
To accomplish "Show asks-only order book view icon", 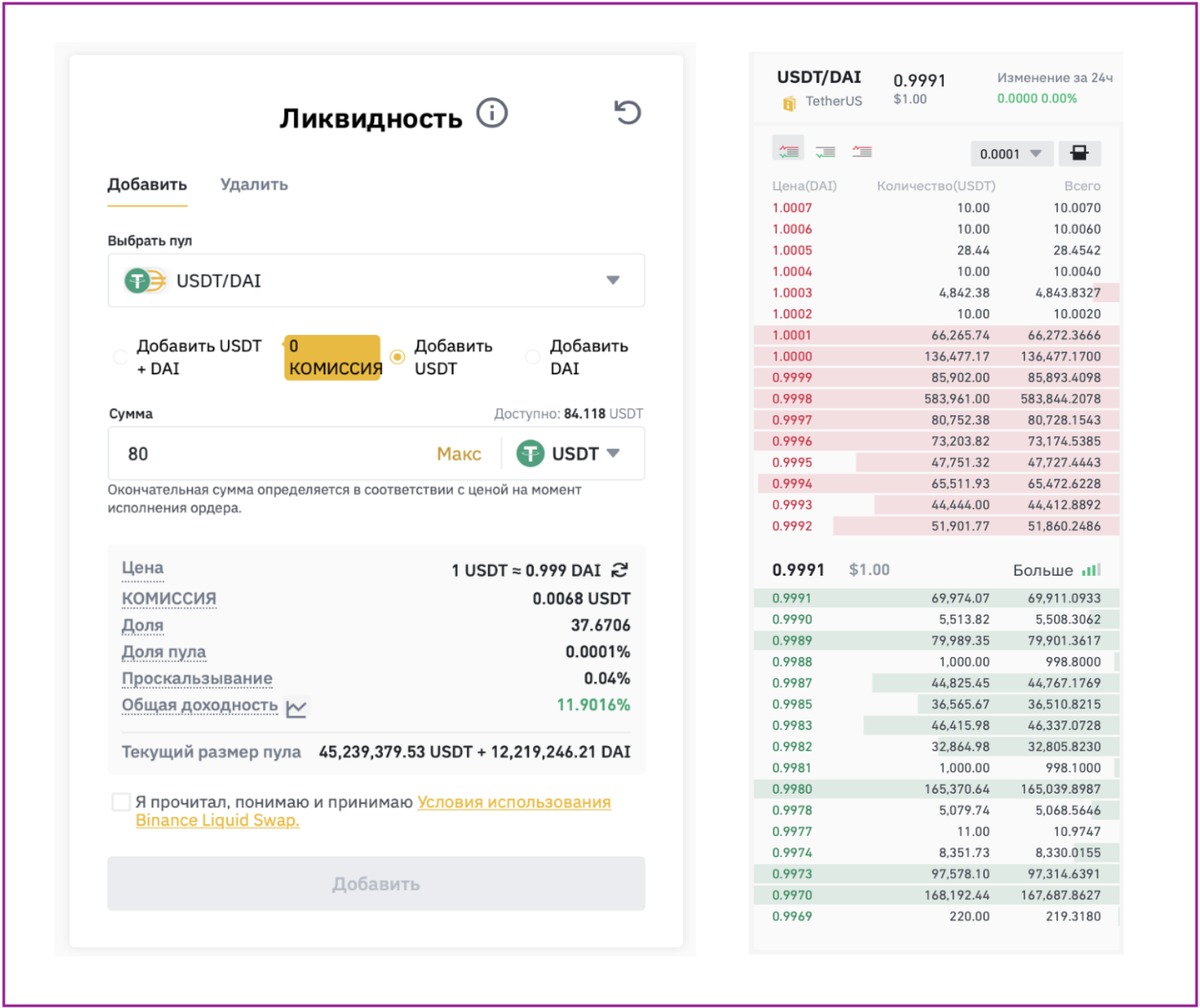I will (861, 152).
